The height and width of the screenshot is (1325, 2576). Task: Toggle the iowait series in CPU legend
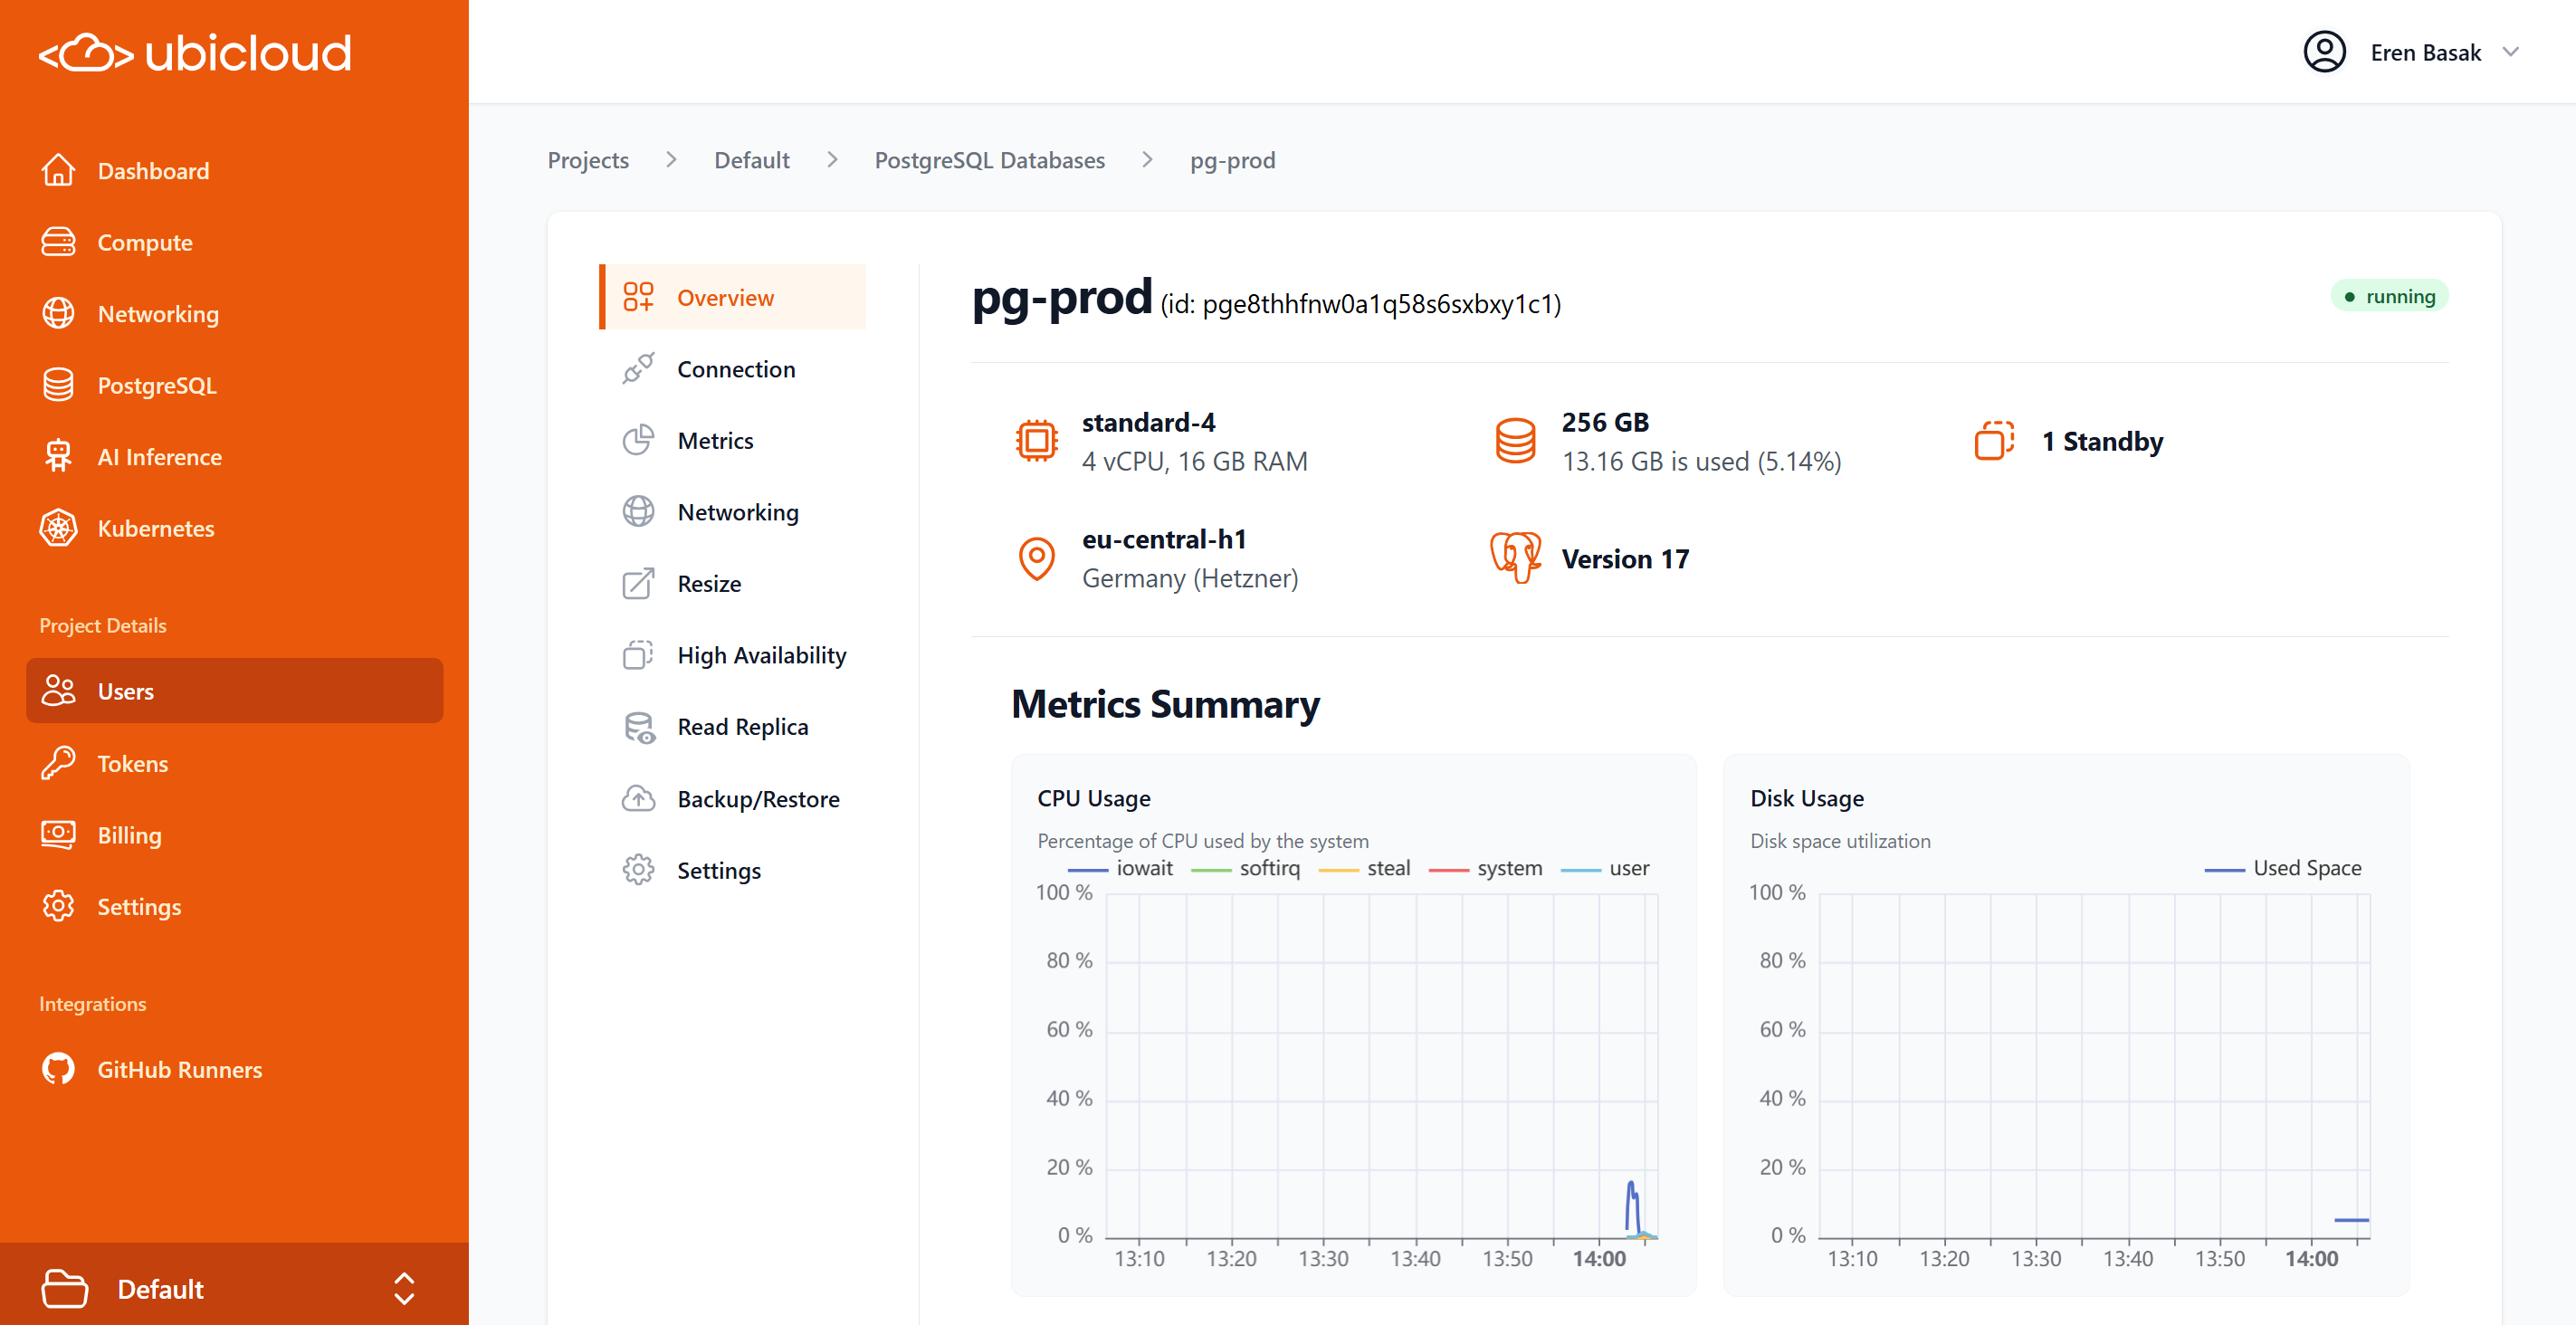coord(1121,868)
